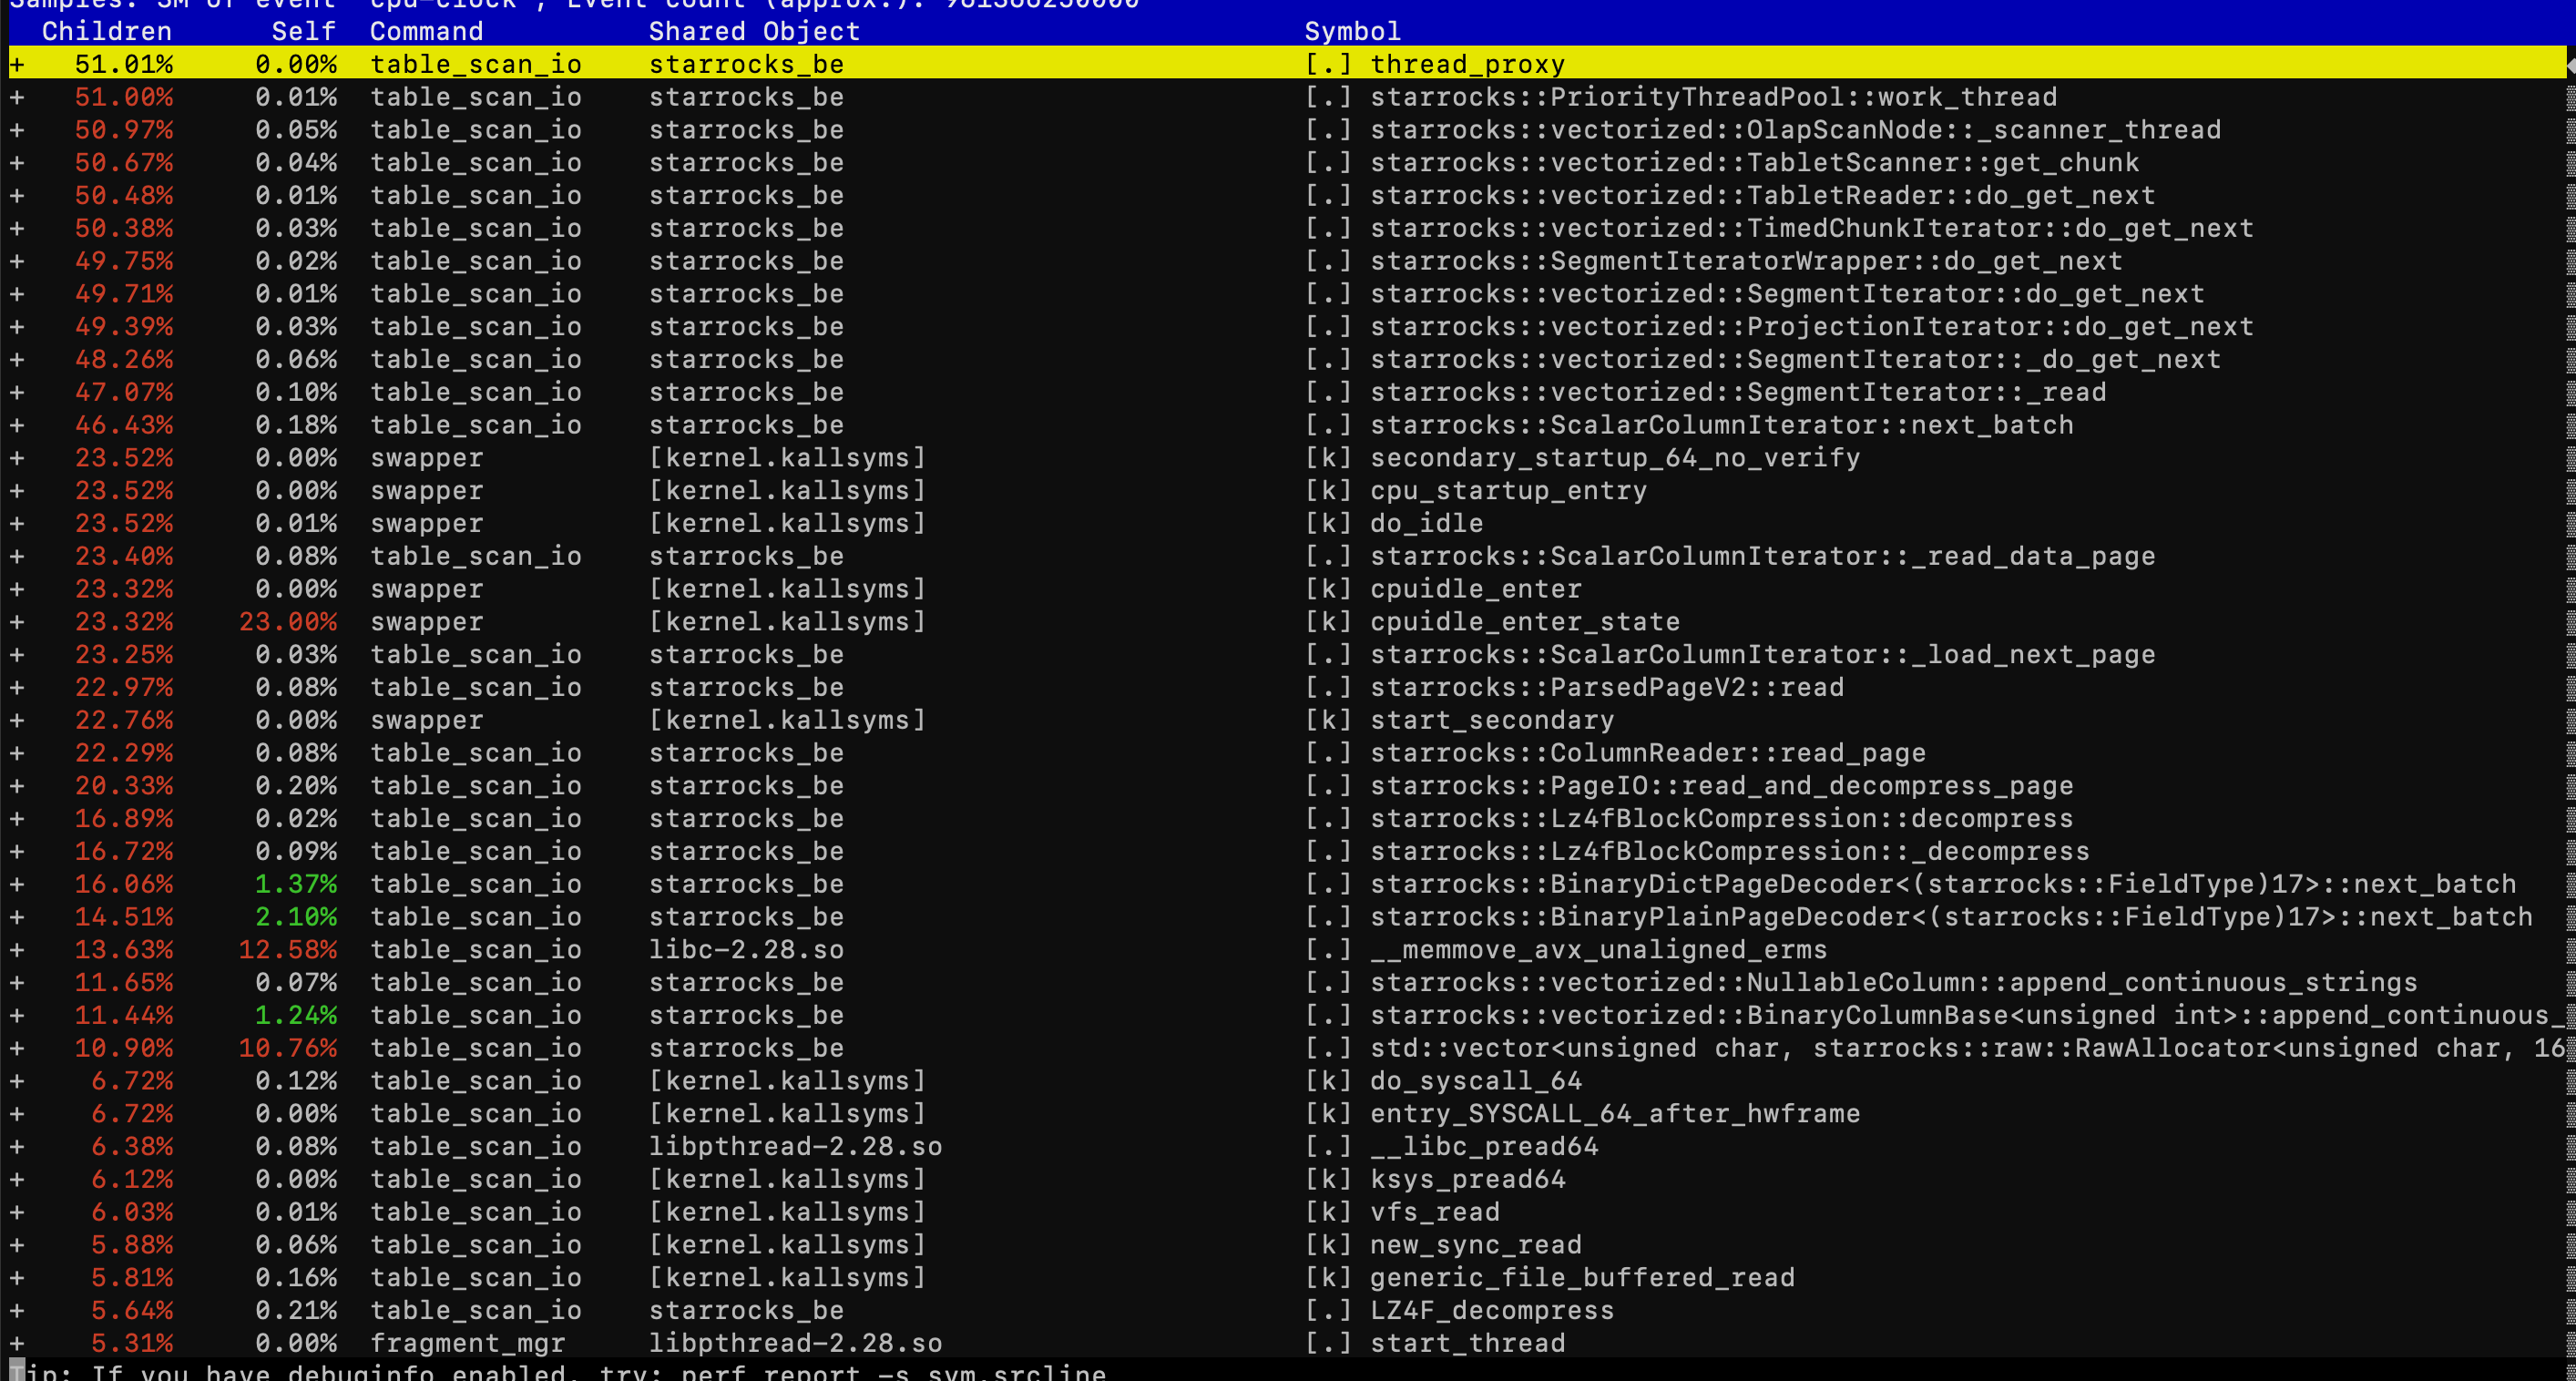Expand the TabletScanner::get_chunk call chain
2576x1381 pixels.
point(17,163)
